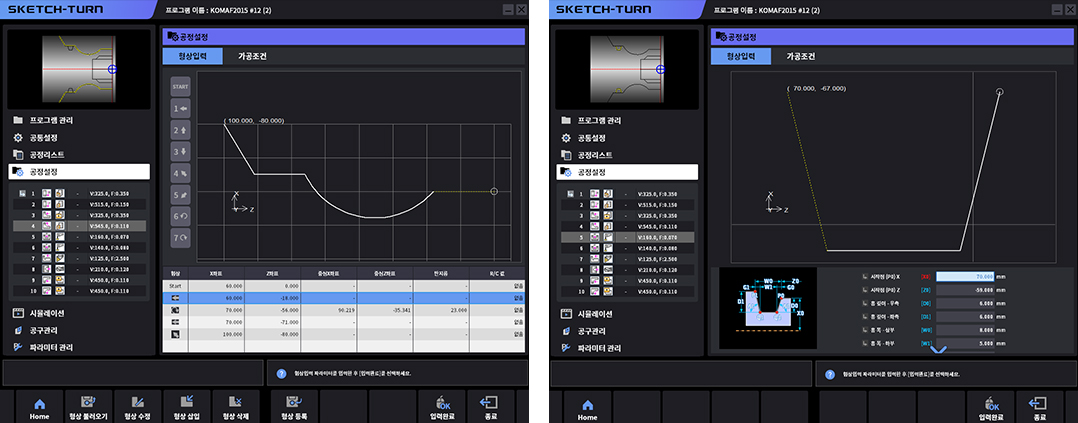The width and height of the screenshot is (1078, 423).
Task: Pick shape tool 6 counterclockwise arc
Action: point(180,215)
